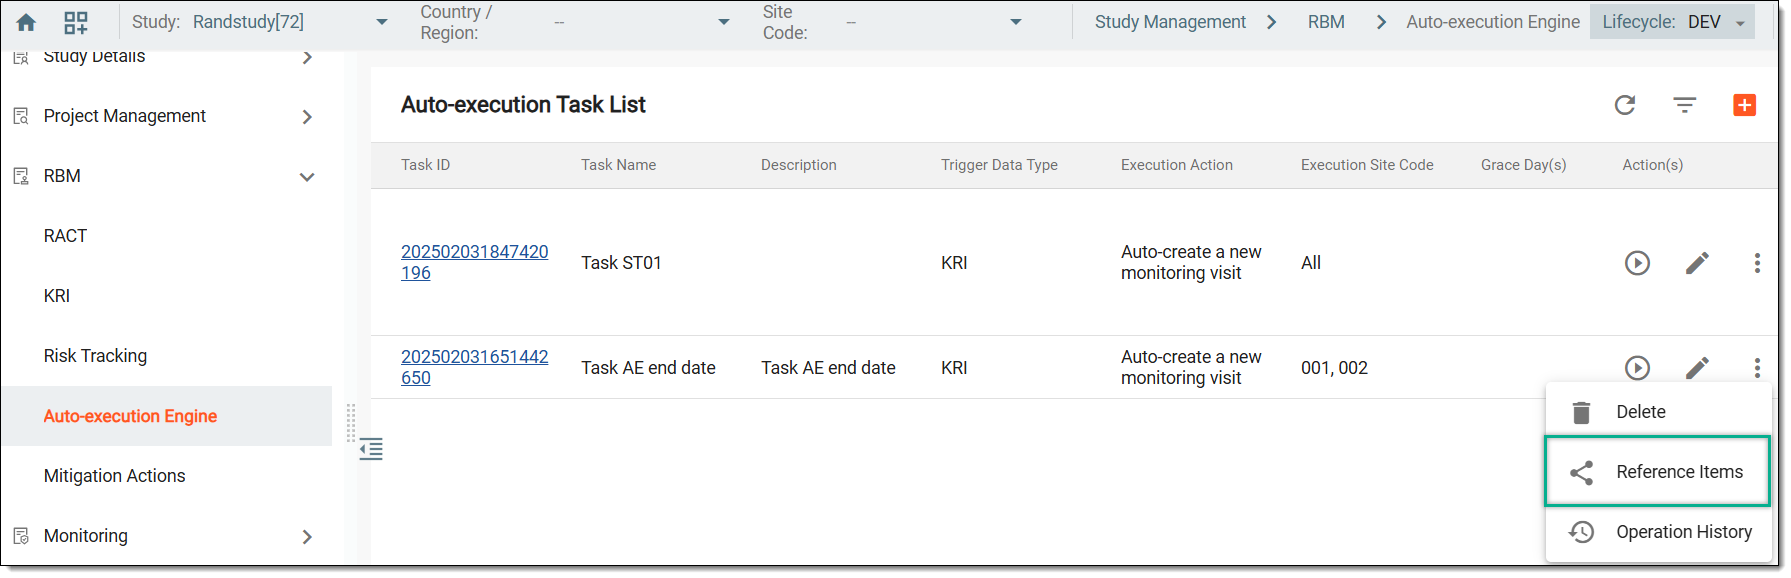Open more options for Task AE end date
1791x578 pixels.
tap(1757, 368)
